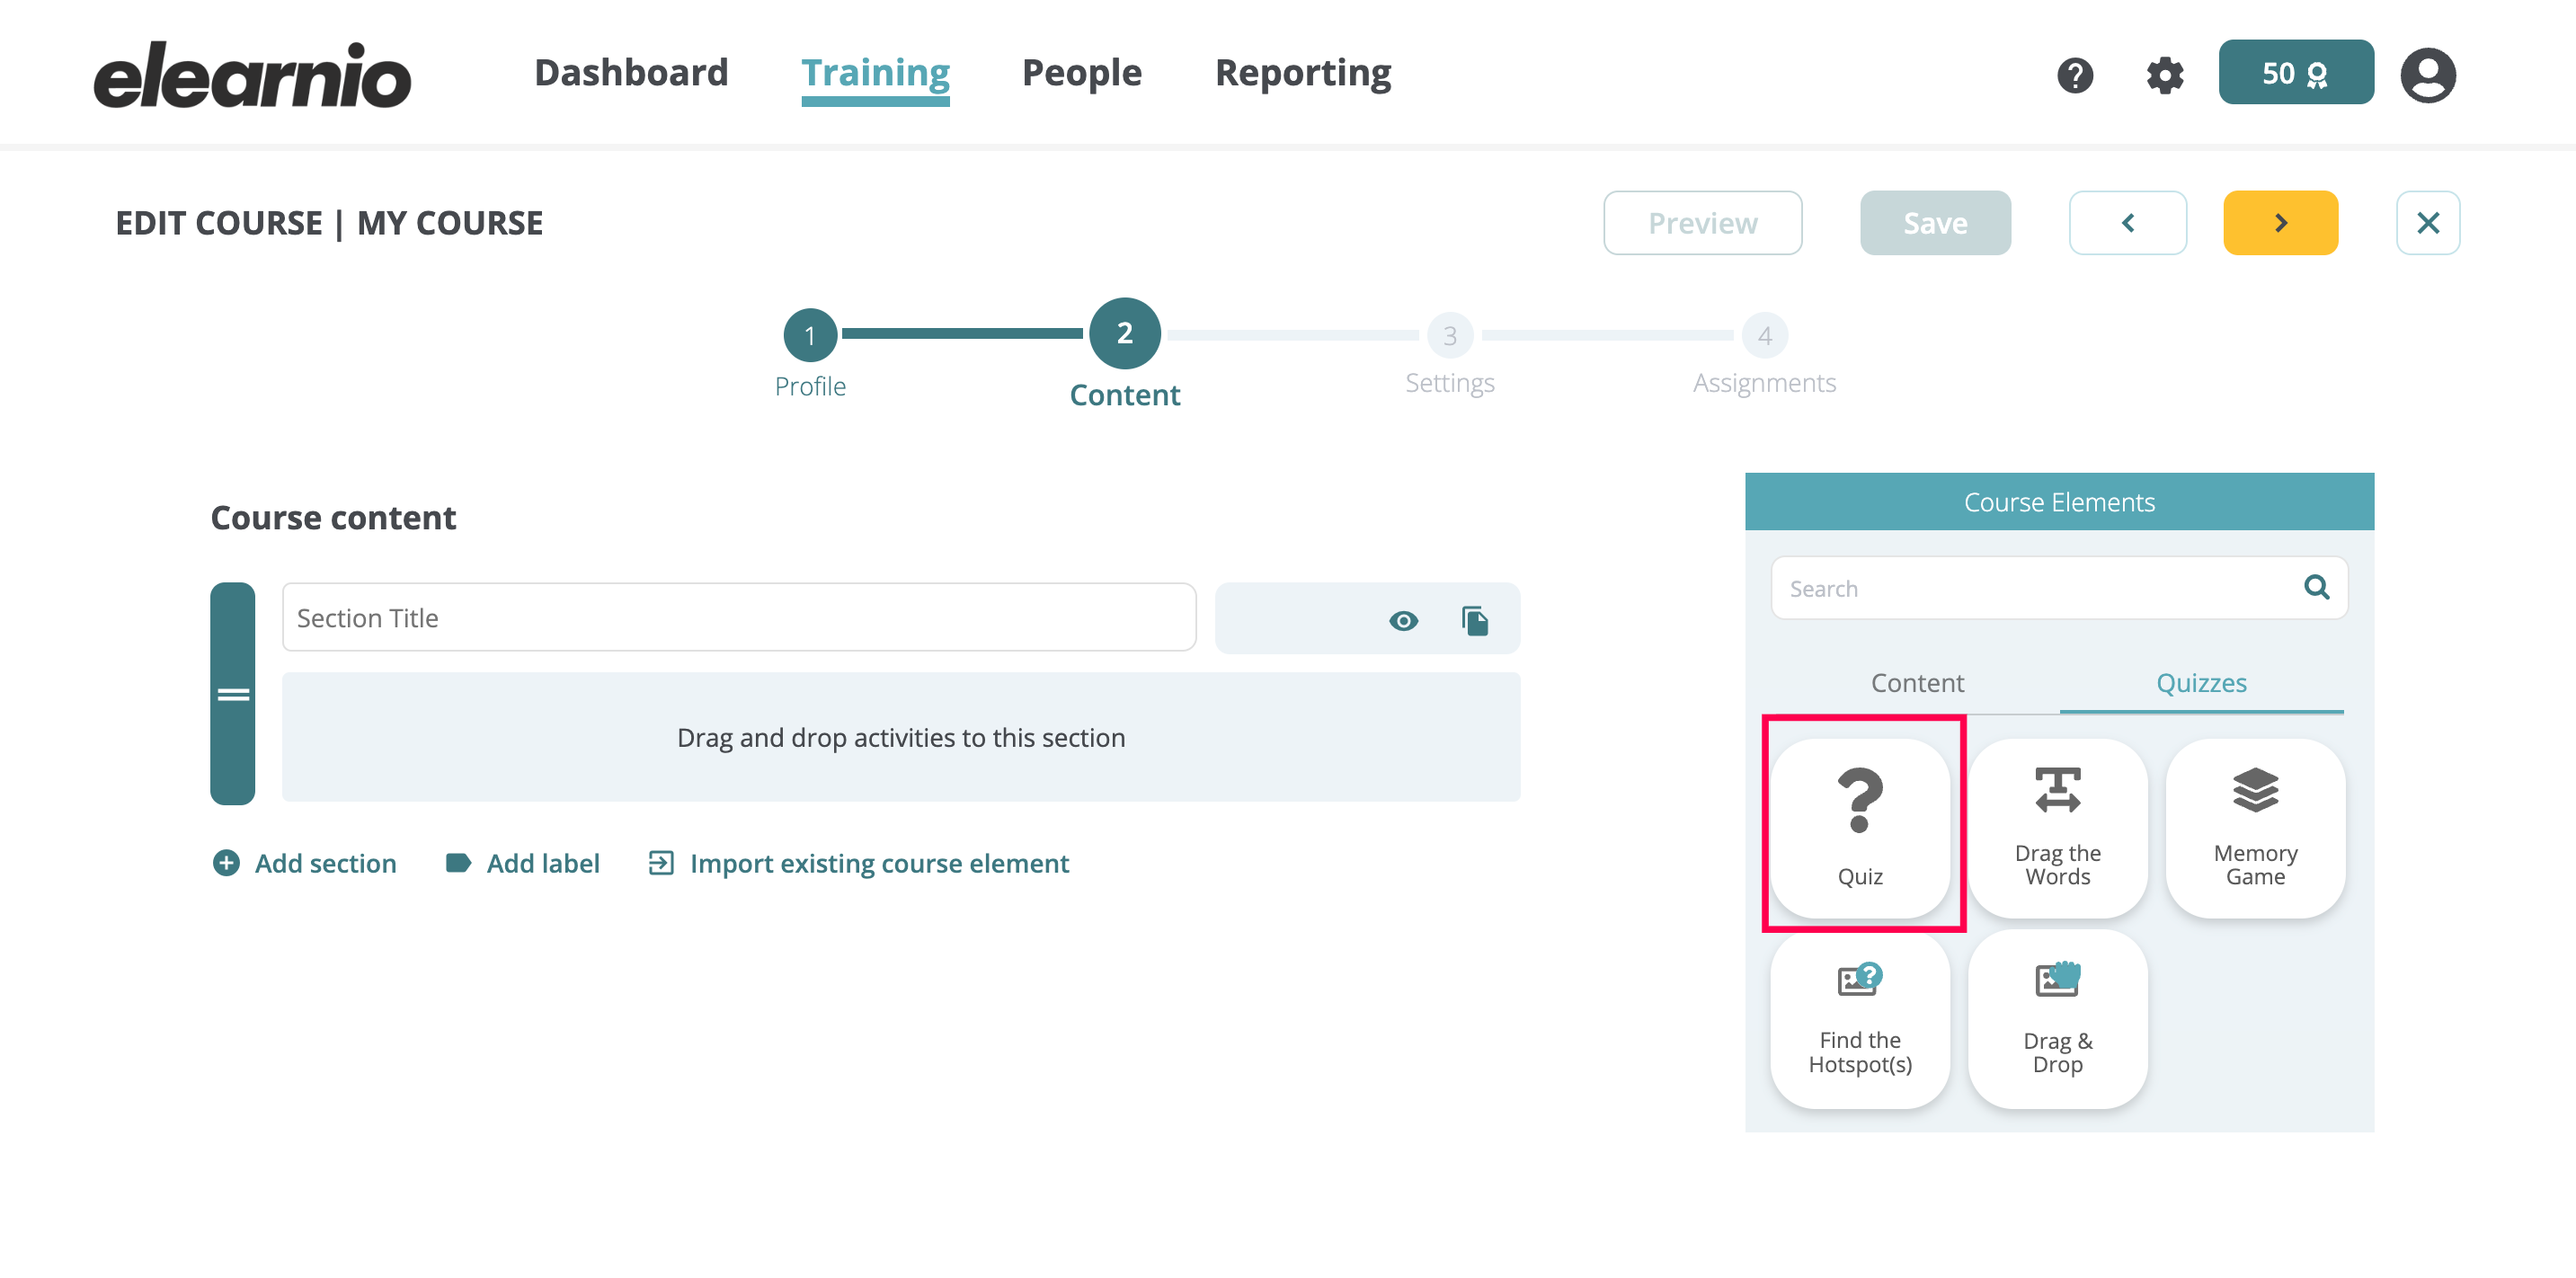Toggle section visibility eye icon

1403,621
